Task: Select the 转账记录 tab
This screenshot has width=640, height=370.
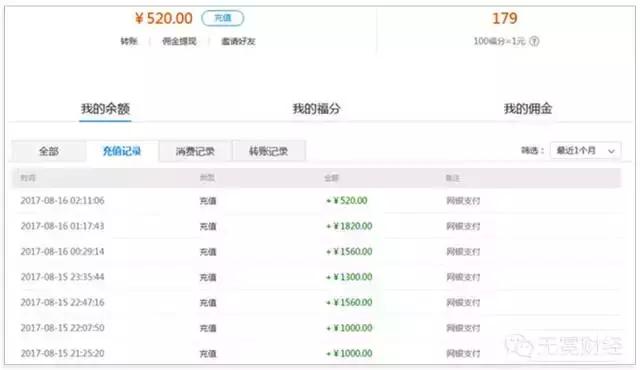Action: coord(269,151)
